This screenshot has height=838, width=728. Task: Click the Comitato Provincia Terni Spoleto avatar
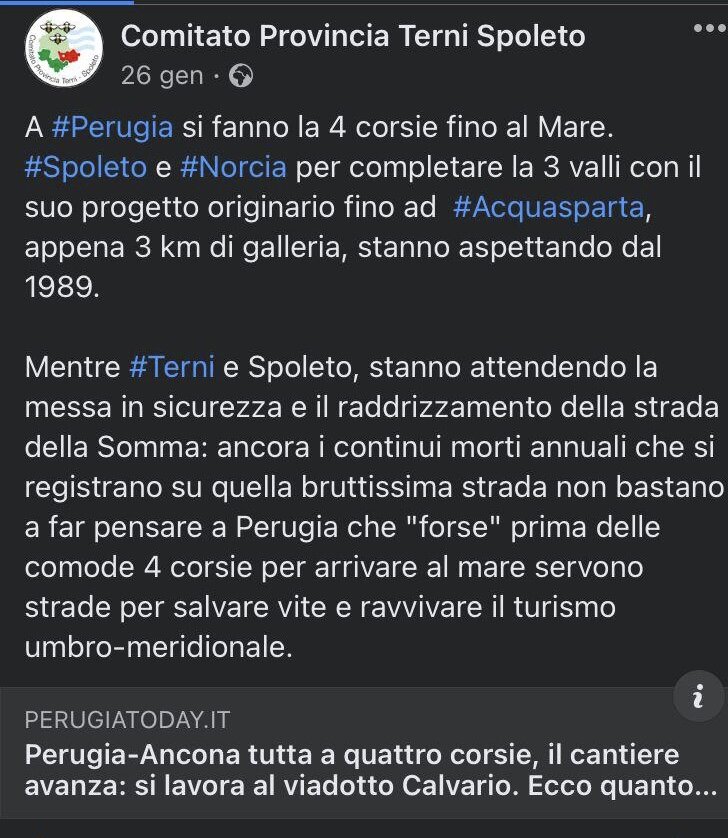tap(64, 49)
